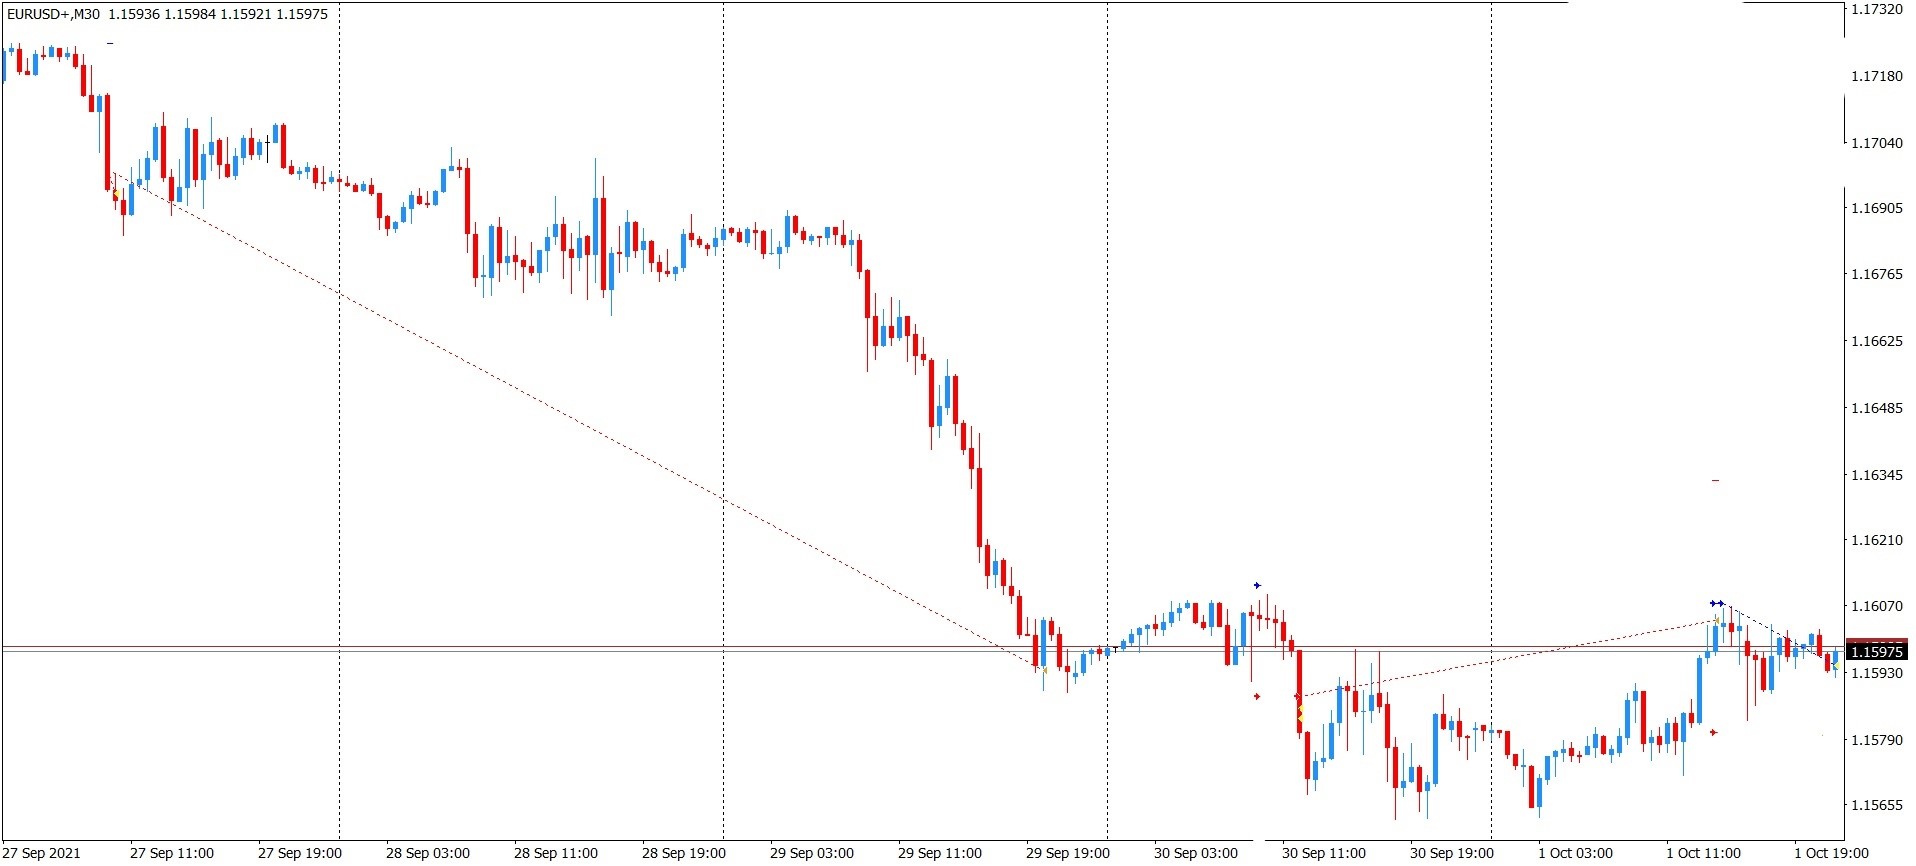The image size is (1916, 866).
Task: Click the 1.16485 price axis label
Action: [x=1877, y=408]
